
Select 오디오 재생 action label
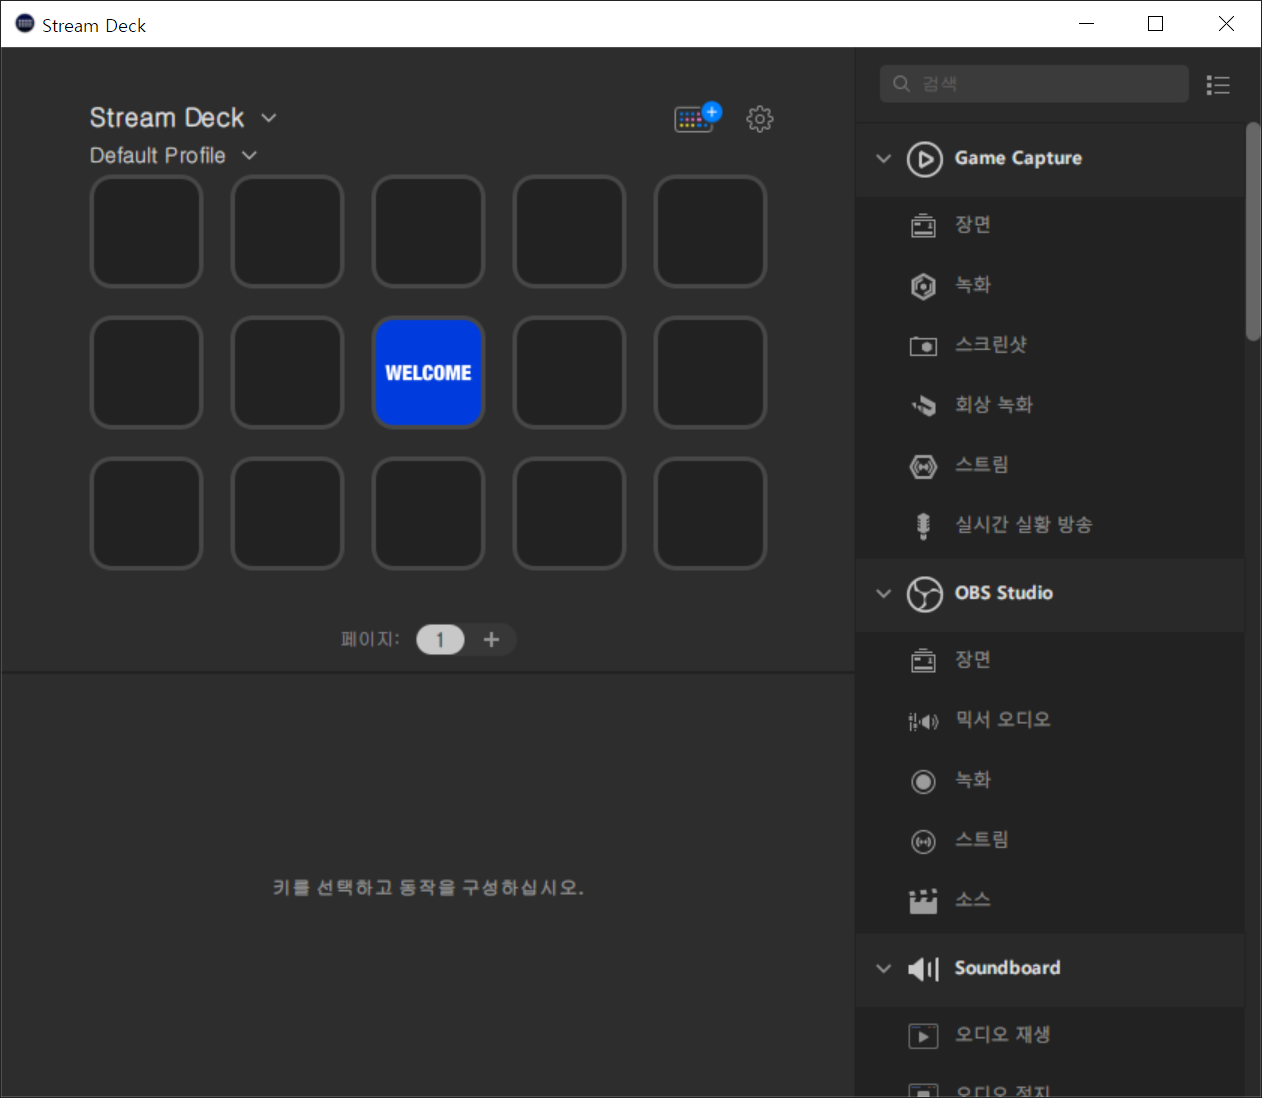coord(1003,1035)
